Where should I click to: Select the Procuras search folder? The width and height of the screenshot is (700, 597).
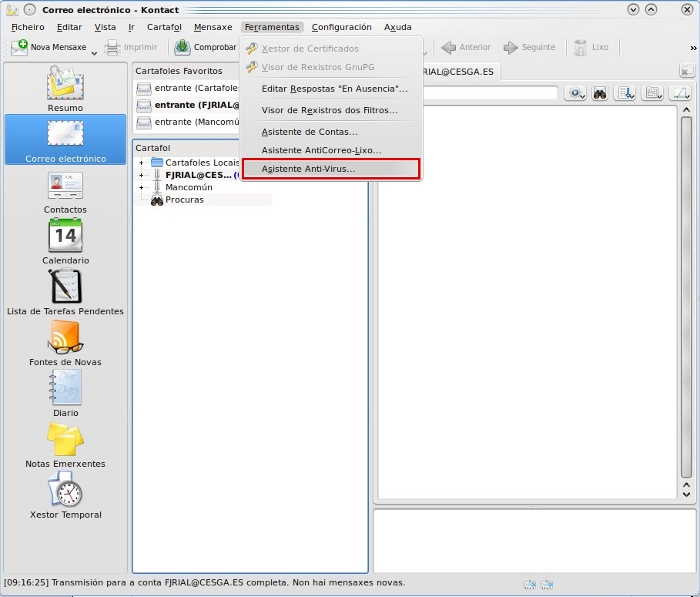tap(184, 200)
